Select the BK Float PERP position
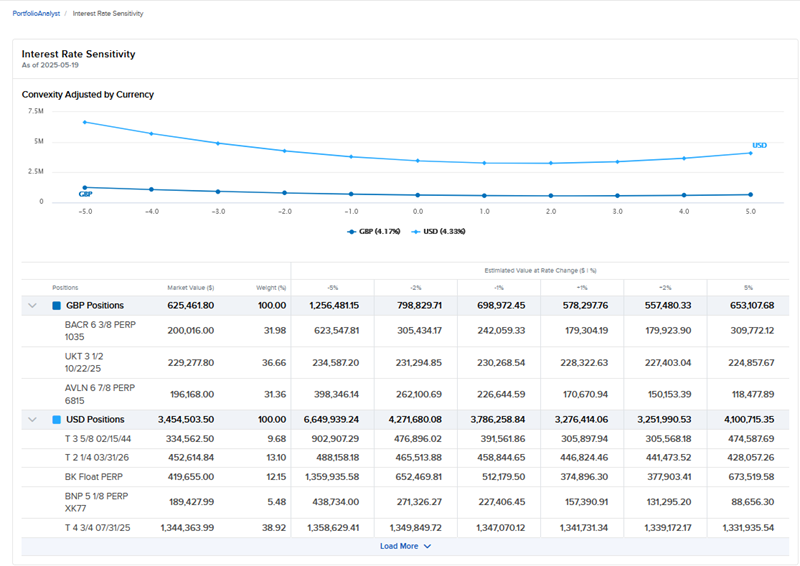Screen dimensions: 800x566 tap(91, 476)
